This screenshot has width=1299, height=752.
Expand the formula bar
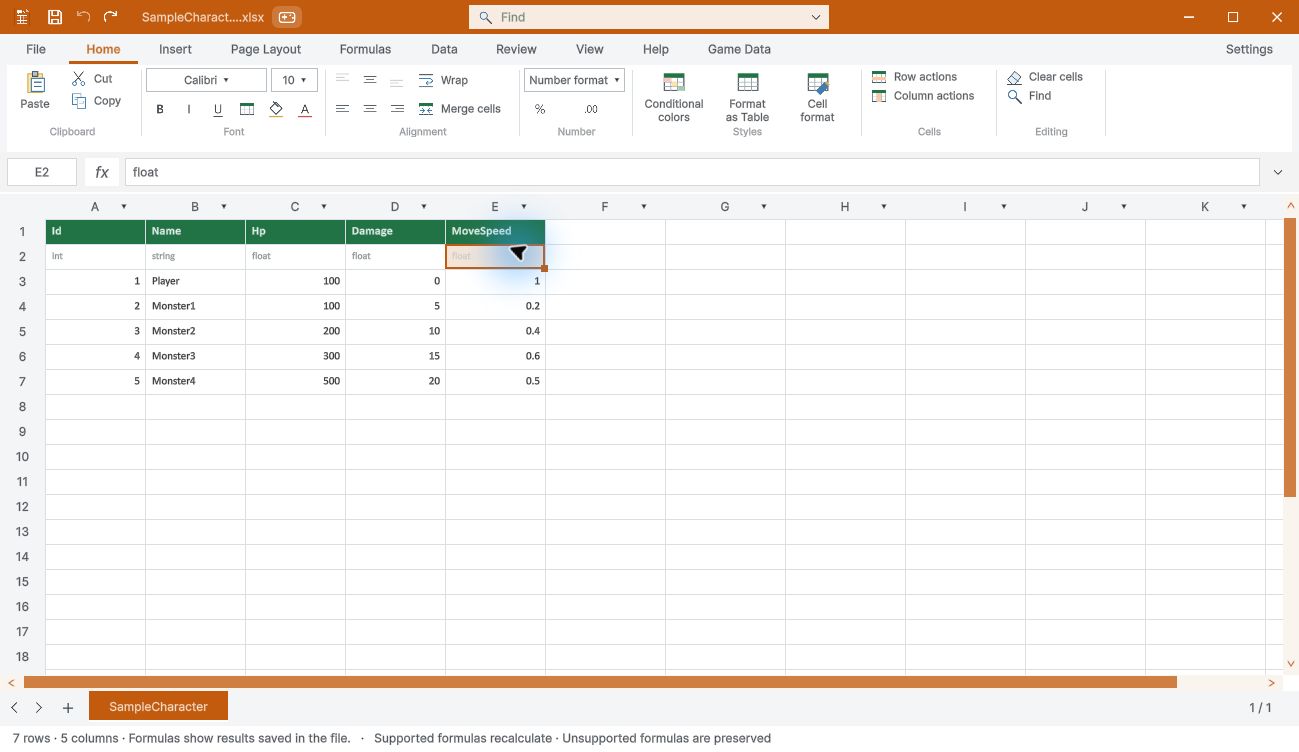click(x=1278, y=172)
